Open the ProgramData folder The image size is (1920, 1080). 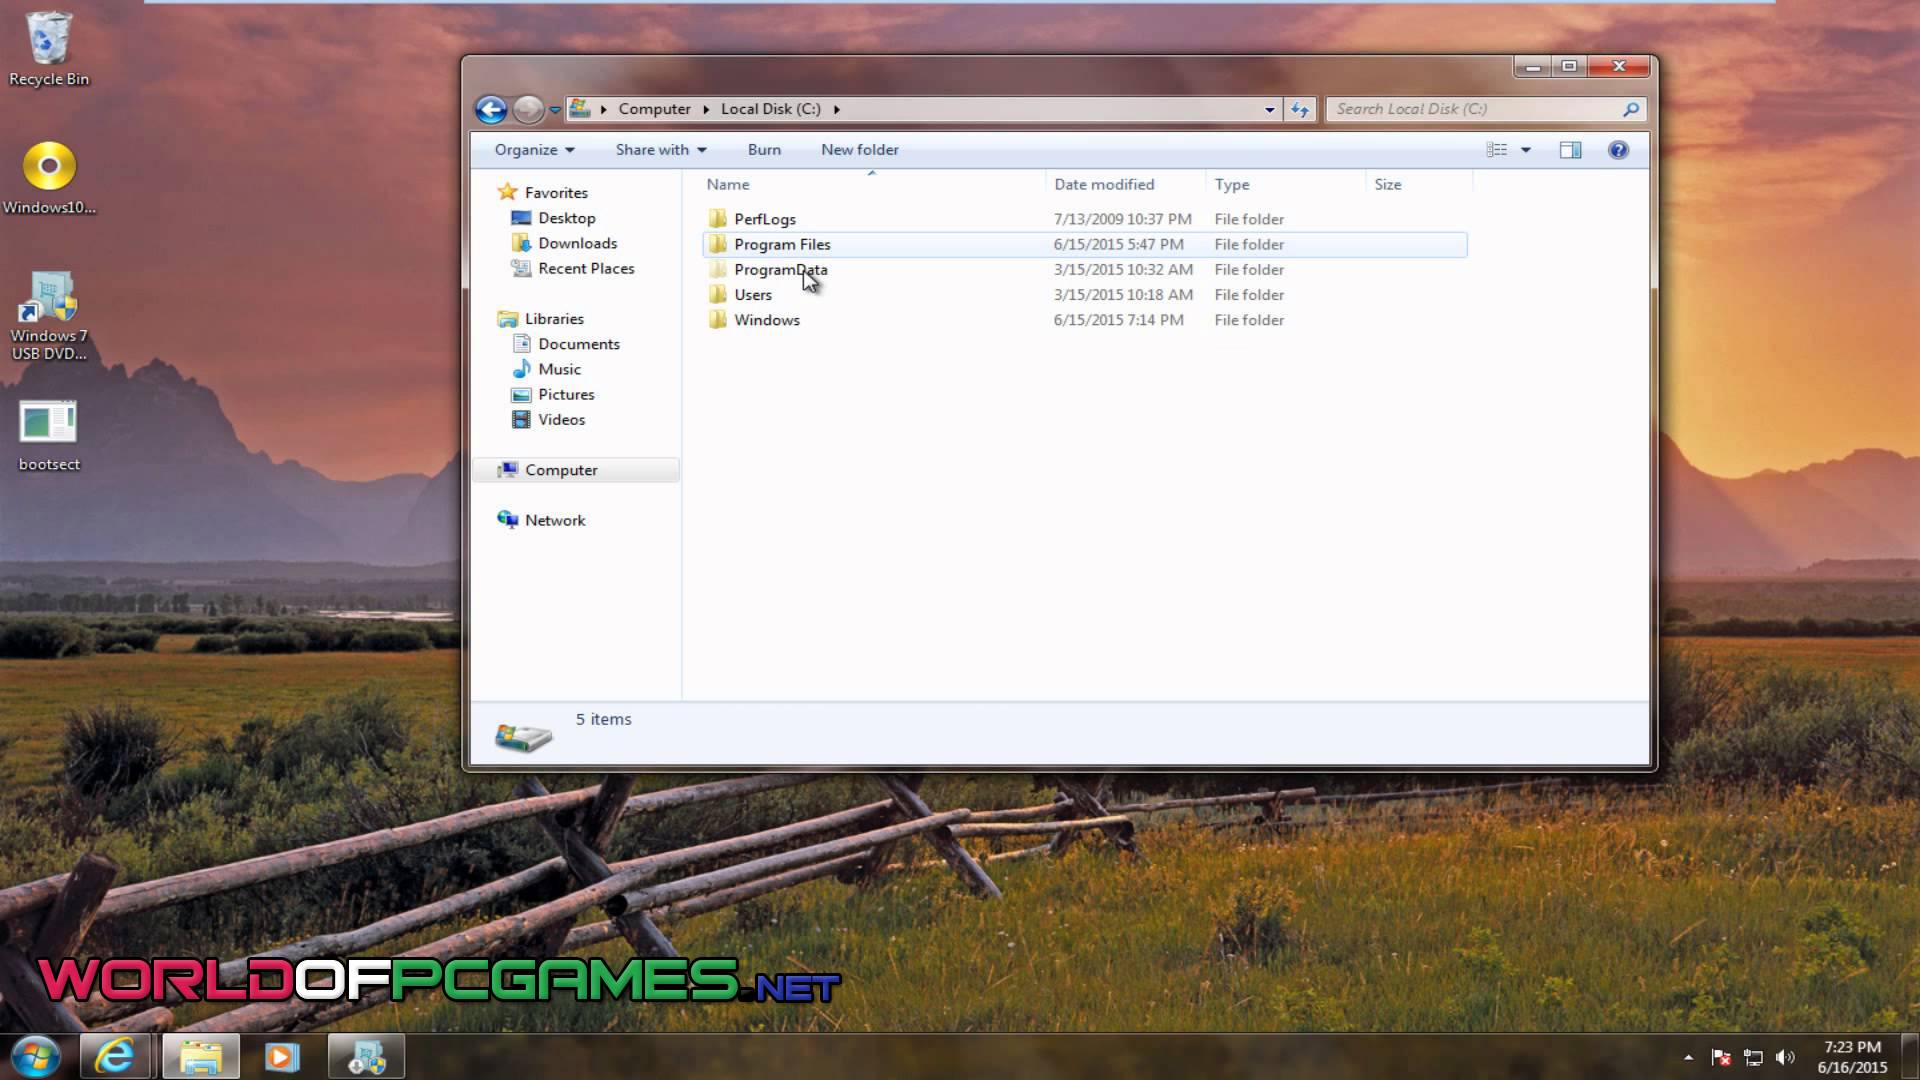point(781,269)
